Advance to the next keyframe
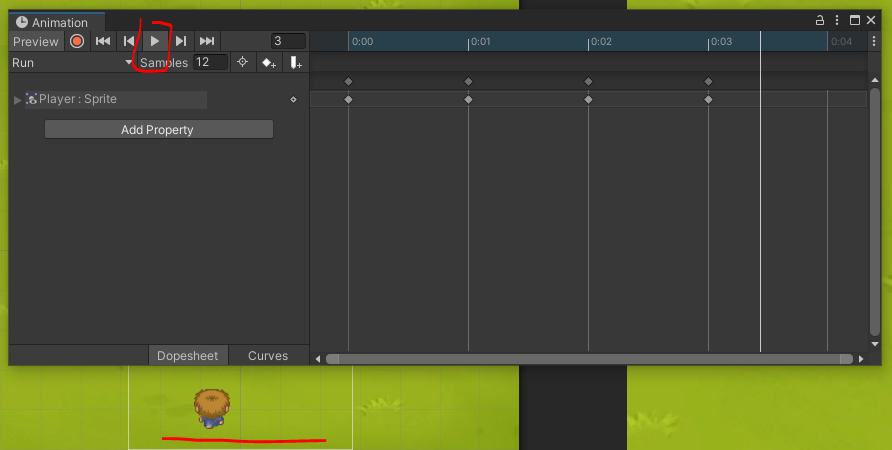The image size is (892, 450). pyautogui.click(x=181, y=41)
